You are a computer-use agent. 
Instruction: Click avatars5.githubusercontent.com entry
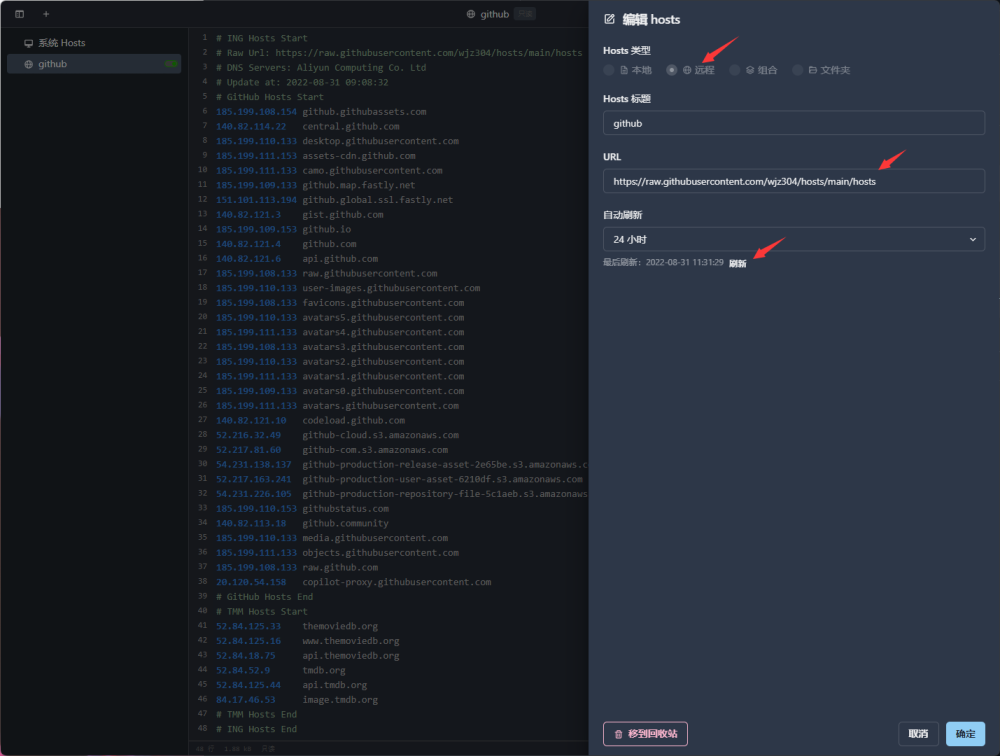click(x=383, y=317)
